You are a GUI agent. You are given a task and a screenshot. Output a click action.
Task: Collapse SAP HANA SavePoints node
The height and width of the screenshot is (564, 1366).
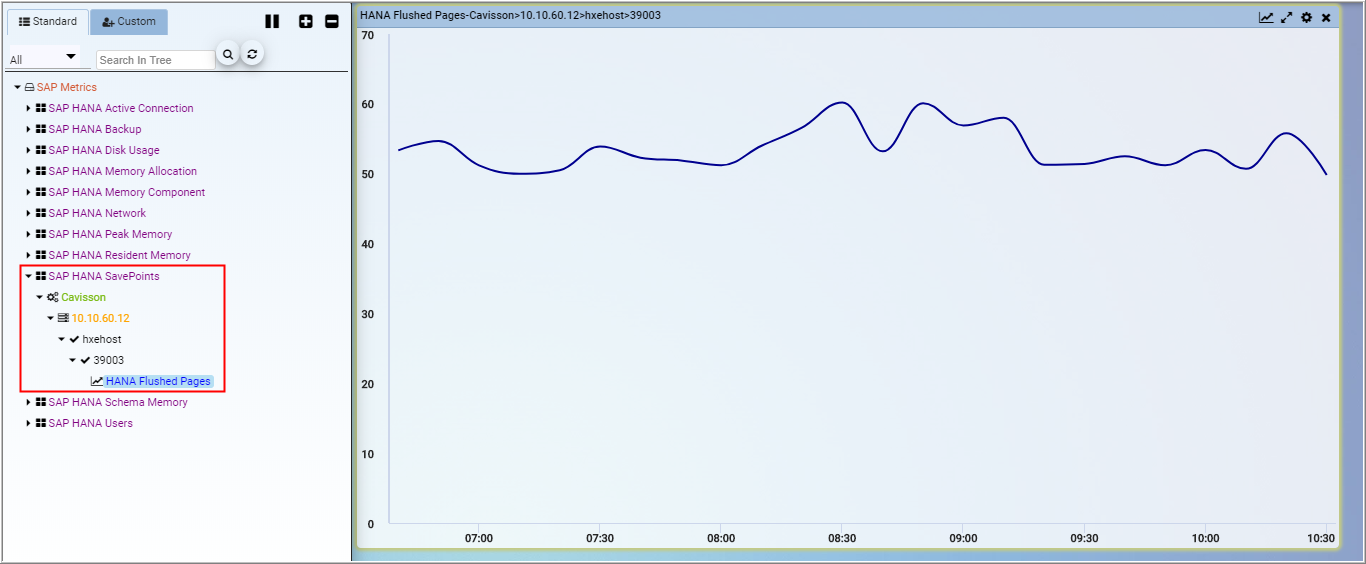(x=29, y=276)
